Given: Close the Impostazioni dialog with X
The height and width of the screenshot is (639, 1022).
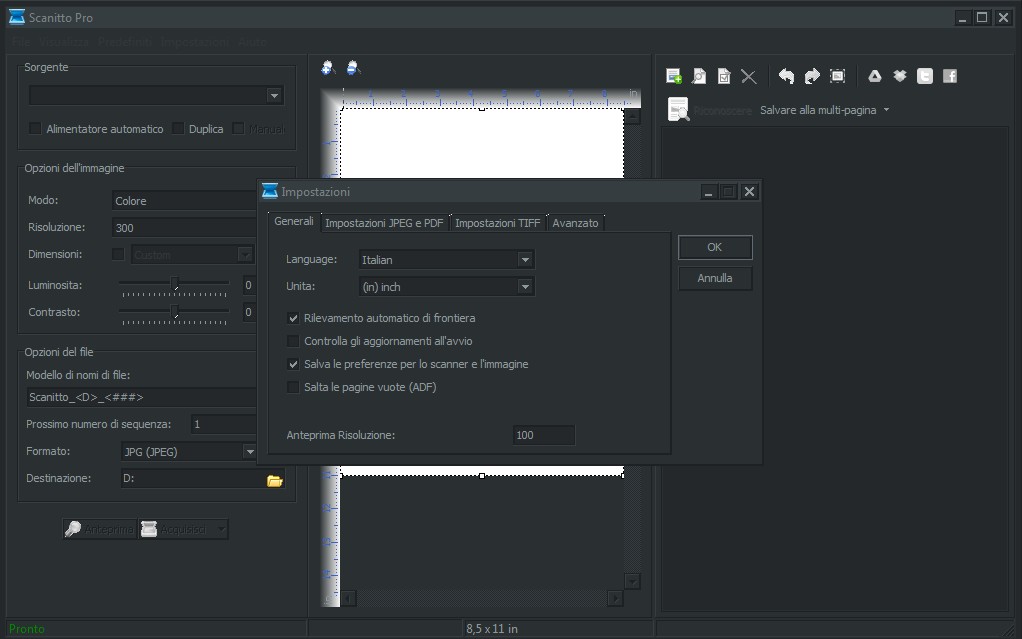Looking at the screenshot, I should tap(750, 192).
